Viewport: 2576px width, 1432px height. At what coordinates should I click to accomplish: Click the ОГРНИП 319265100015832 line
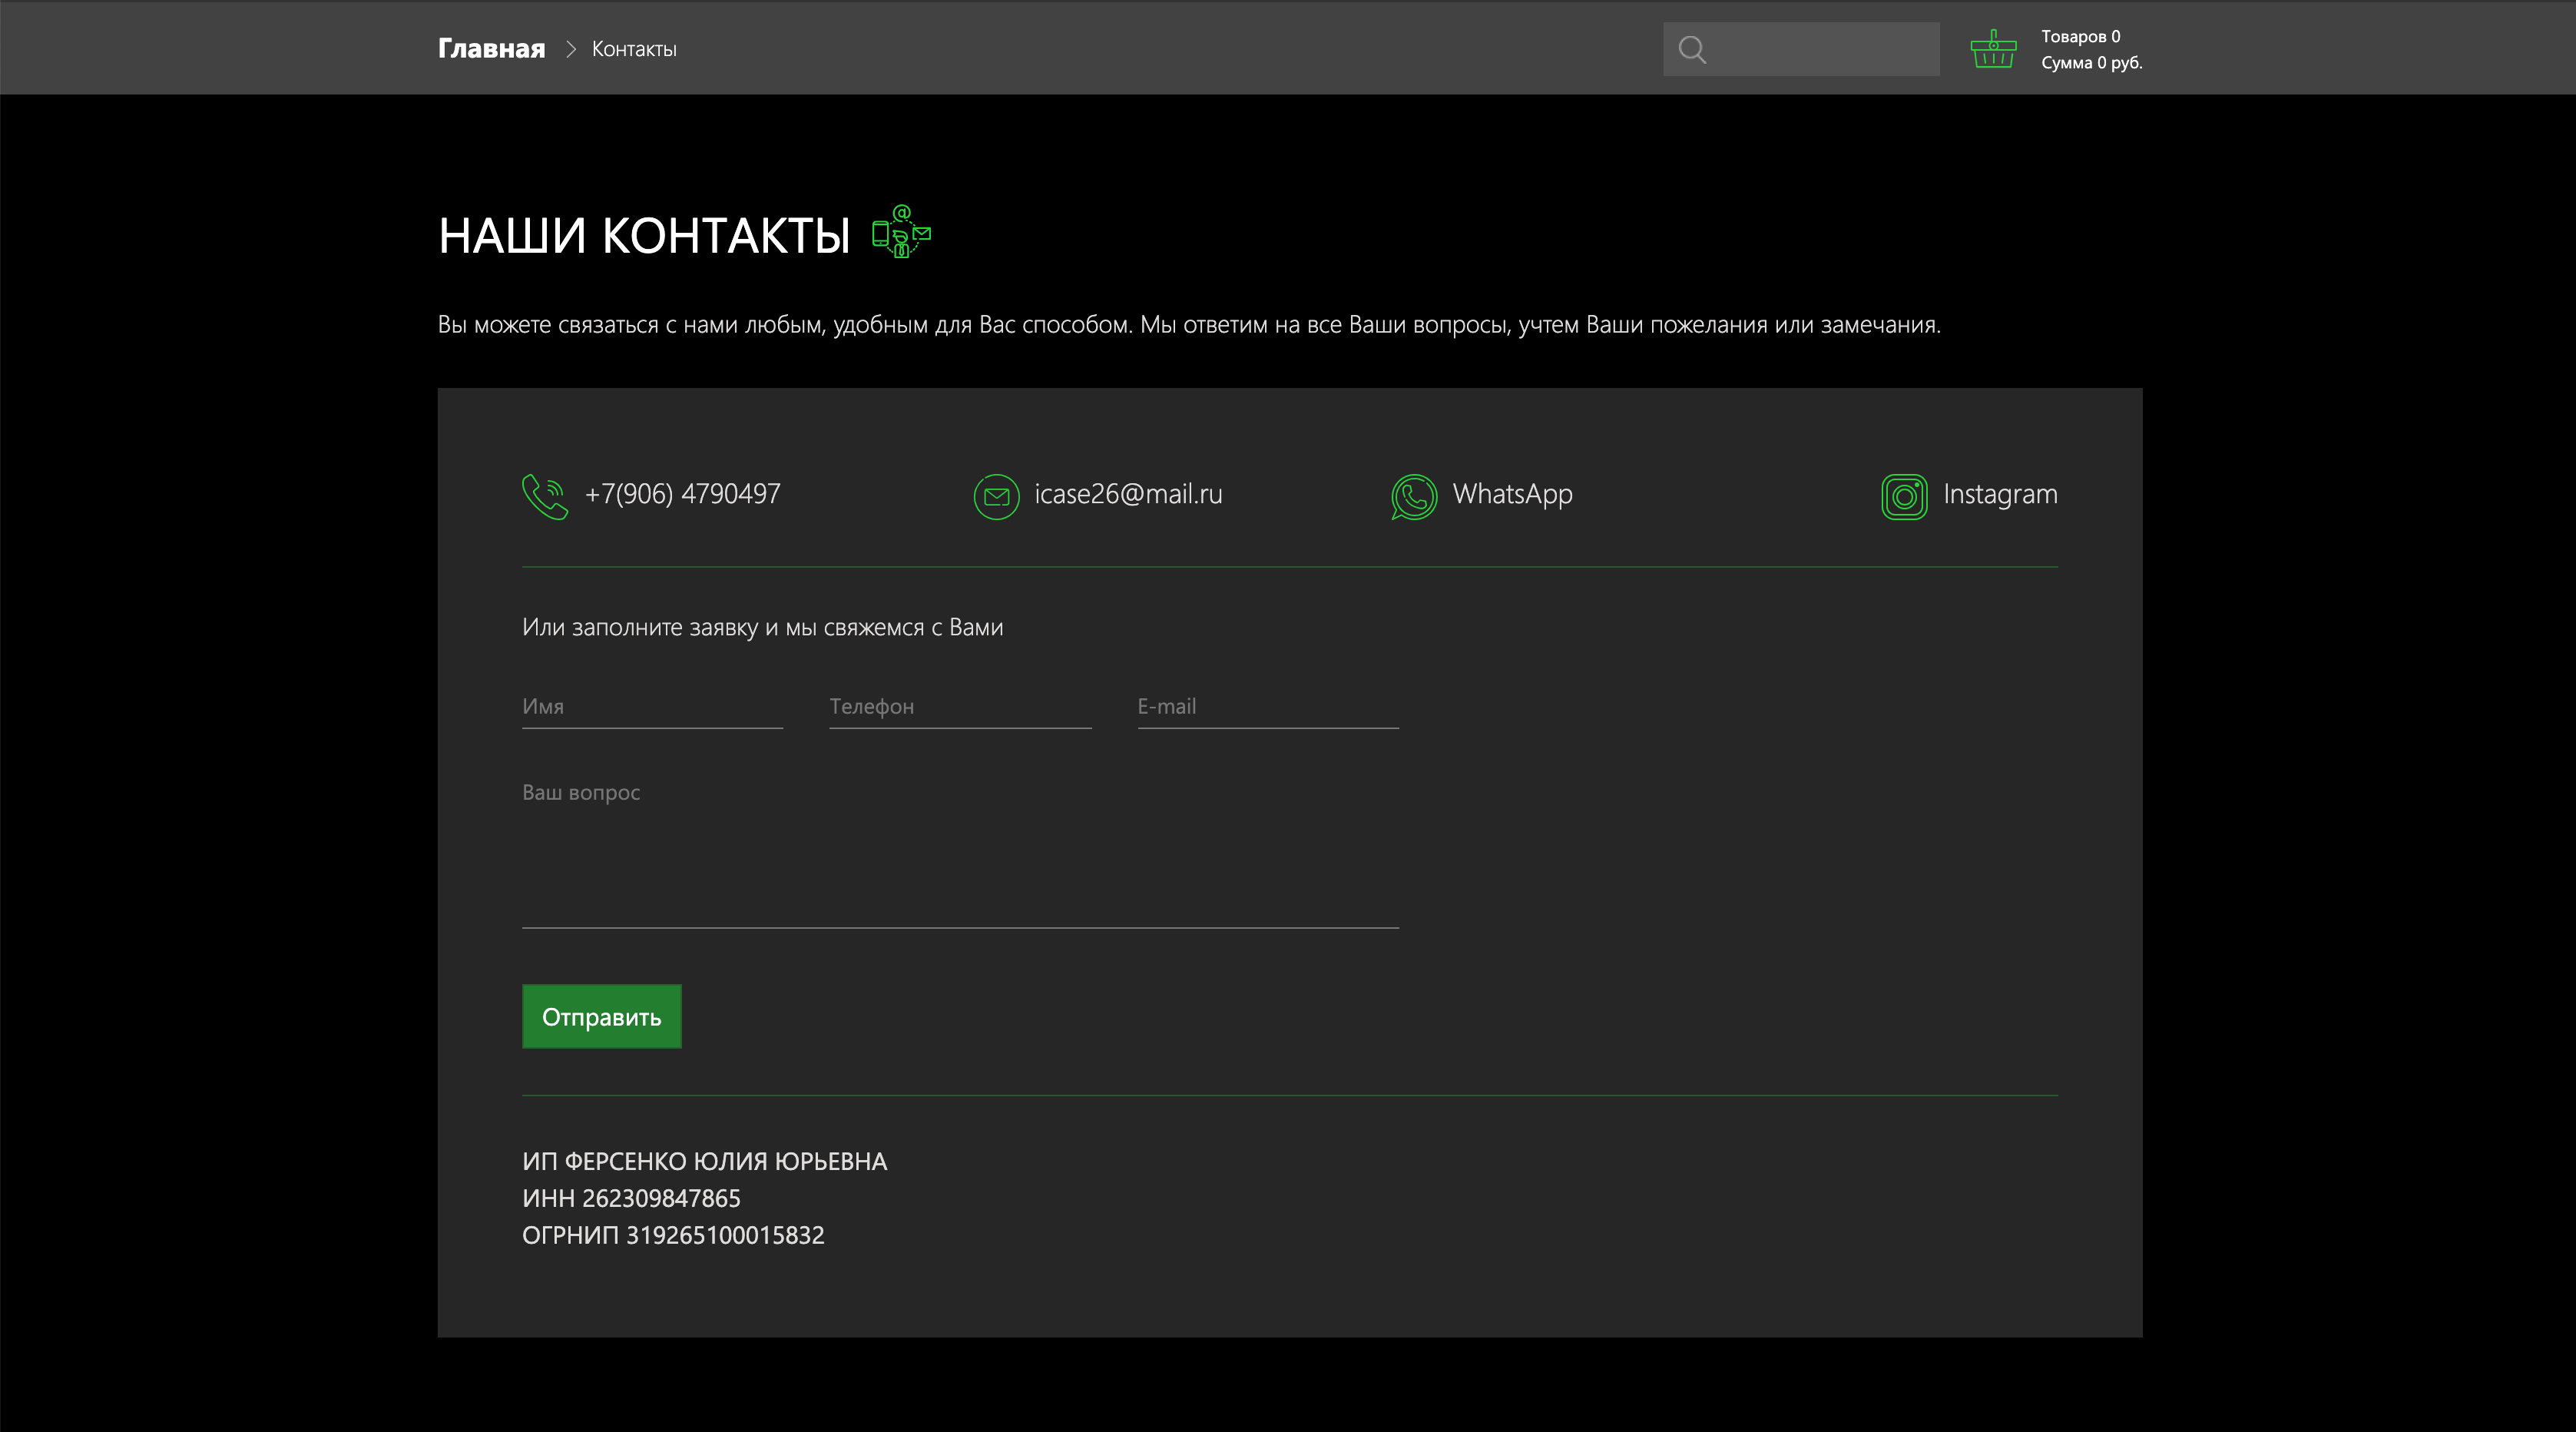tap(673, 1235)
